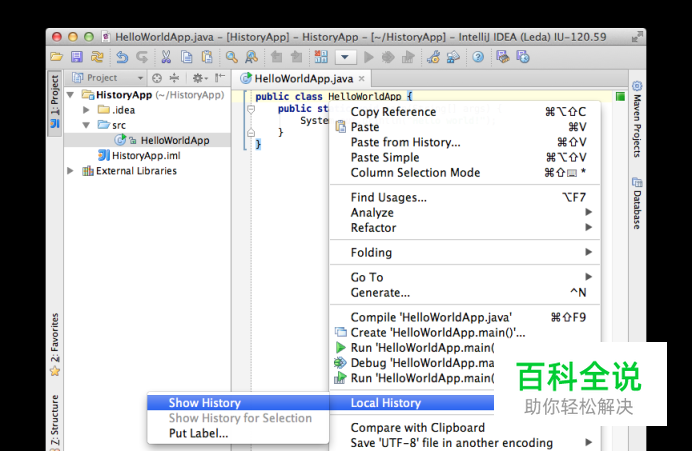Click the Run with Coverage toolbar icon
692x451 pixels.
click(x=408, y=57)
